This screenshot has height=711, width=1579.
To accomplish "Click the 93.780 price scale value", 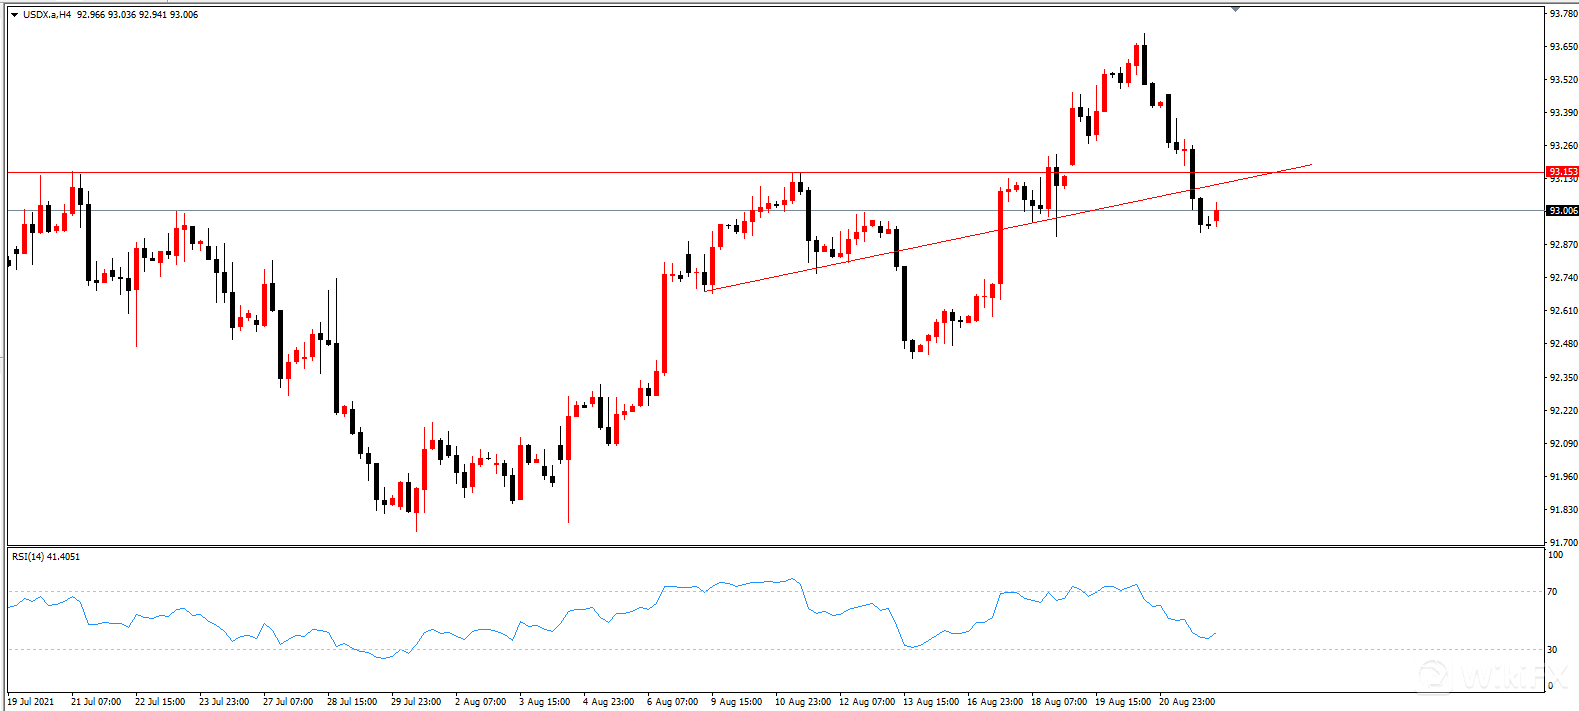I will pyautogui.click(x=1563, y=14).
